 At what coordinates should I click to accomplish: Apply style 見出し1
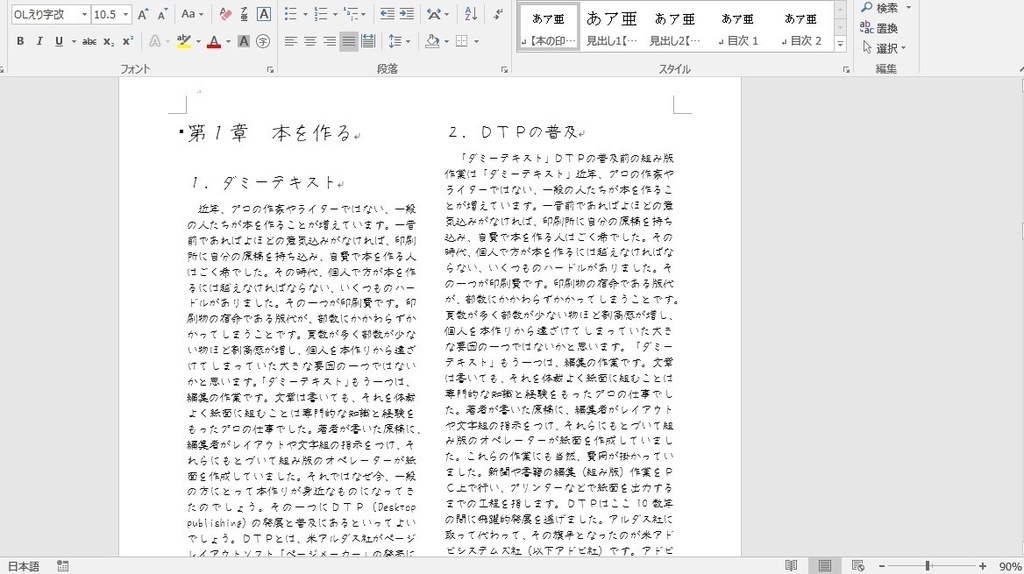[611, 26]
